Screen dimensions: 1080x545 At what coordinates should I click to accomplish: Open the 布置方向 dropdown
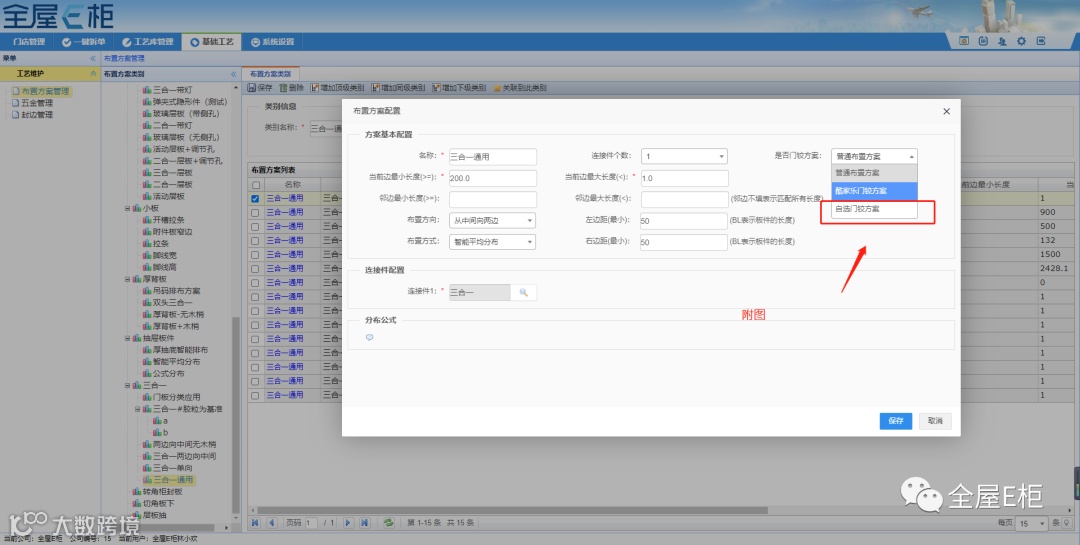pyautogui.click(x=492, y=220)
